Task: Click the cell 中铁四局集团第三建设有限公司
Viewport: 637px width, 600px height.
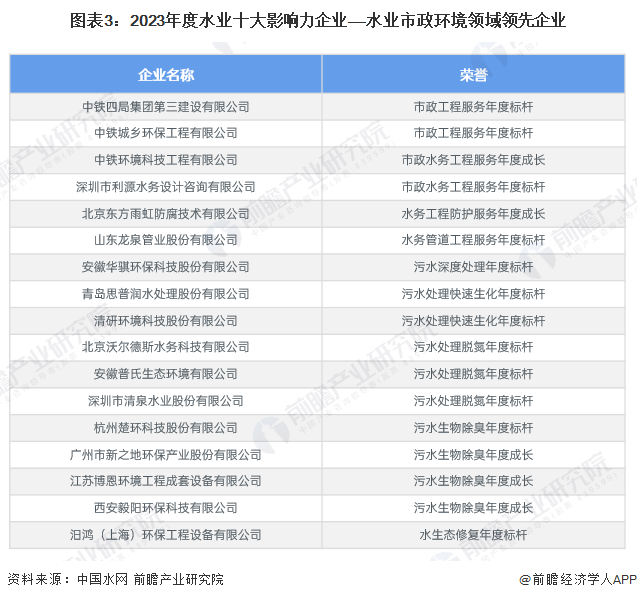Action: tap(166, 107)
